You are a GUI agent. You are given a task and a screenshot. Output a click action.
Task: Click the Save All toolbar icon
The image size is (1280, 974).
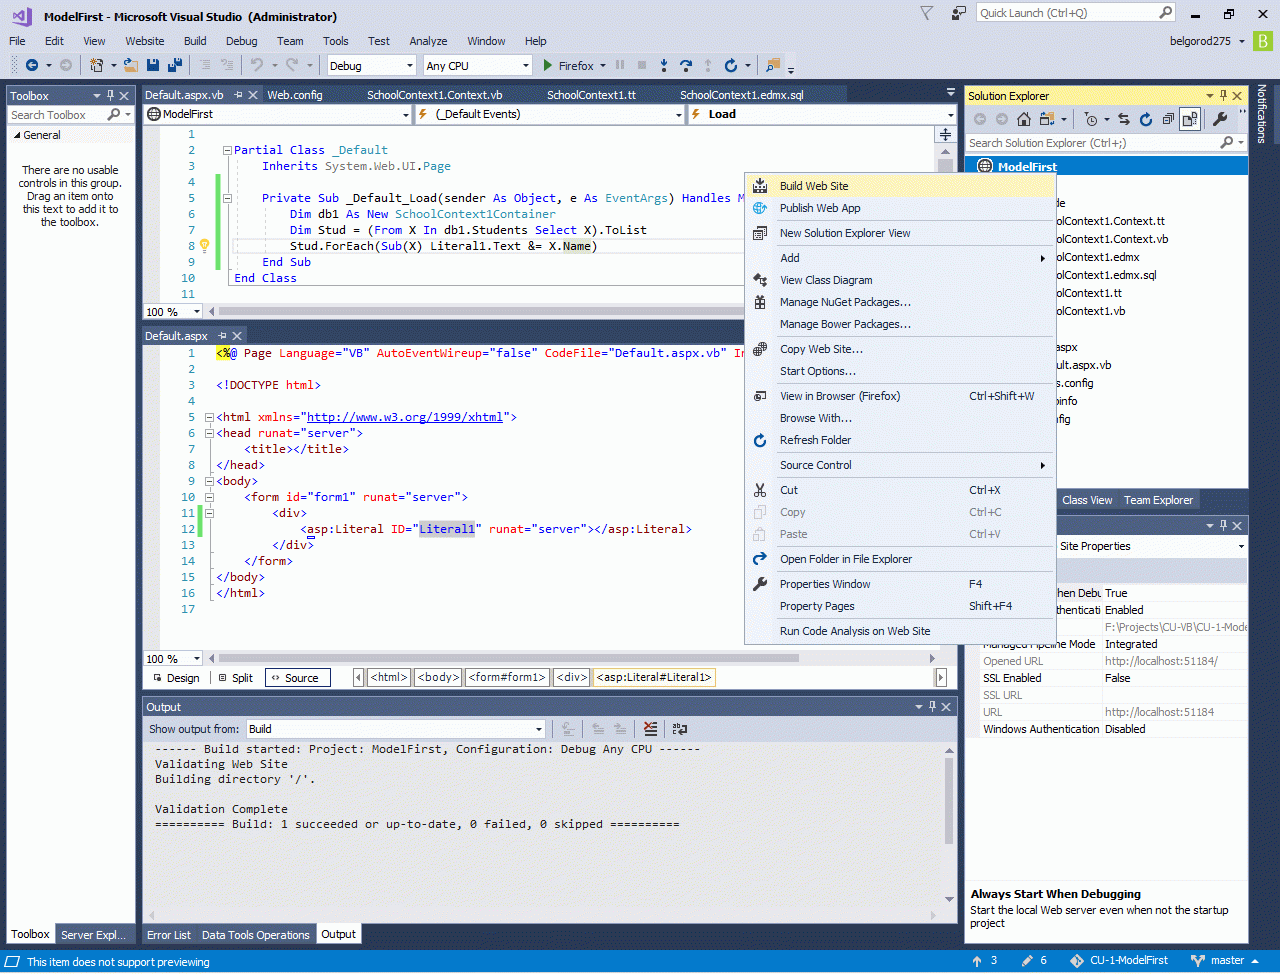point(175,65)
